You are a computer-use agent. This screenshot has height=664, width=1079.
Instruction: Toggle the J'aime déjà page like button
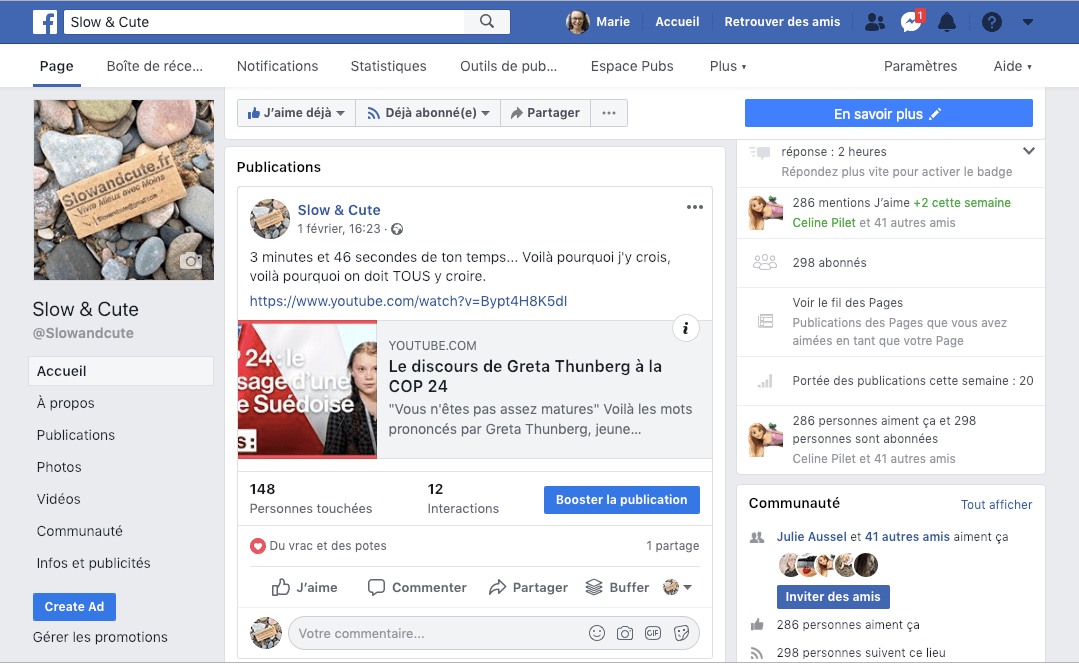[296, 113]
